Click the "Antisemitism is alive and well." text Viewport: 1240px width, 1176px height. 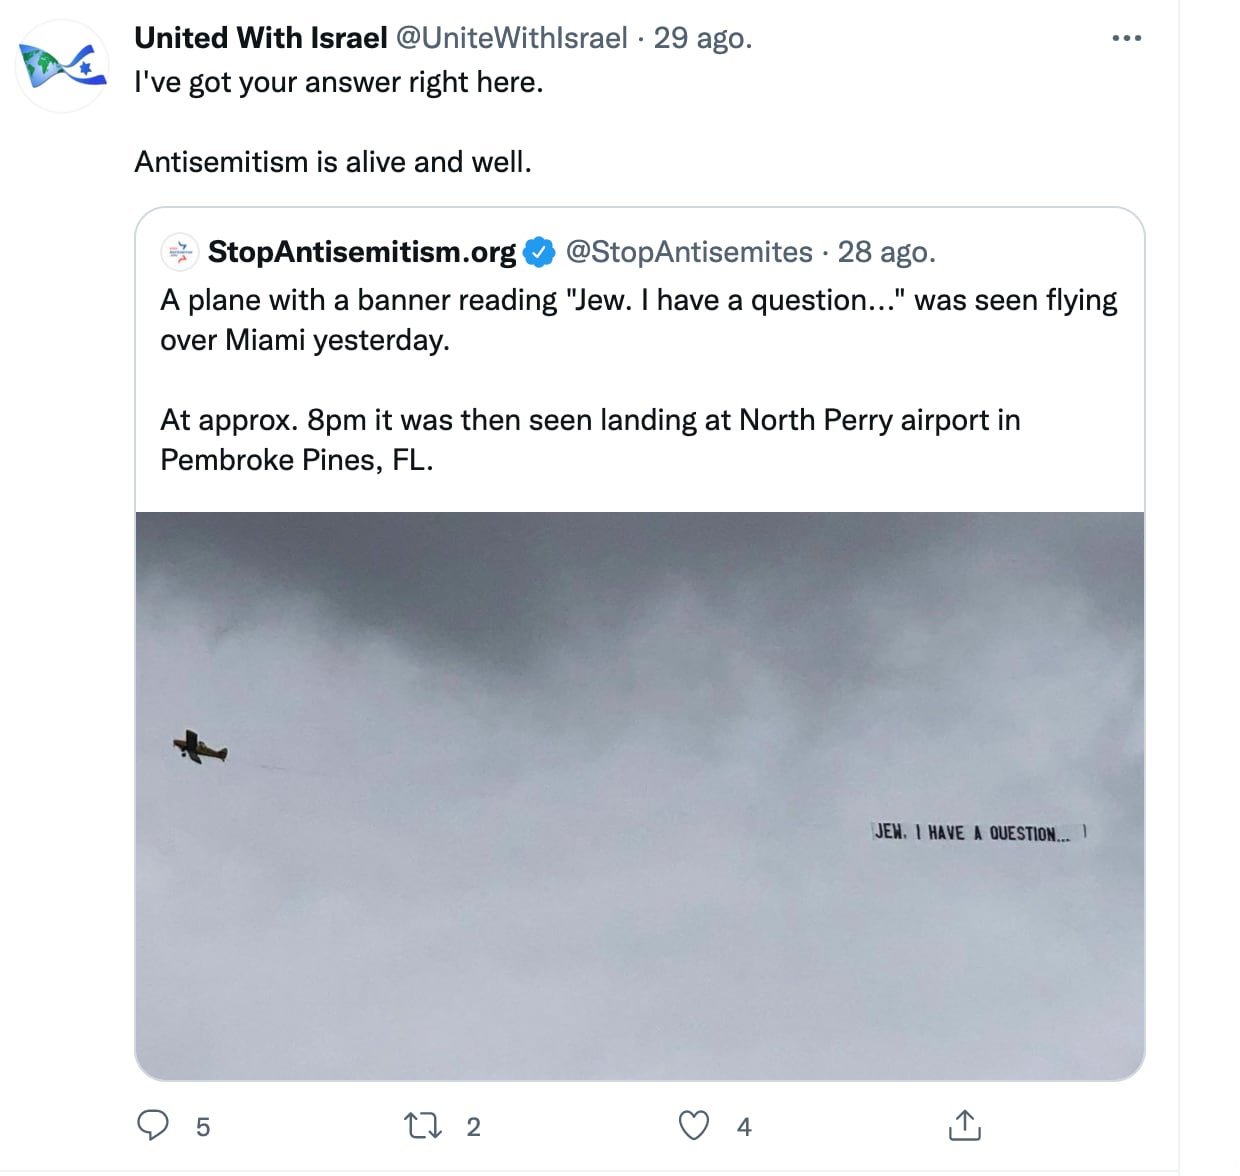[333, 162]
